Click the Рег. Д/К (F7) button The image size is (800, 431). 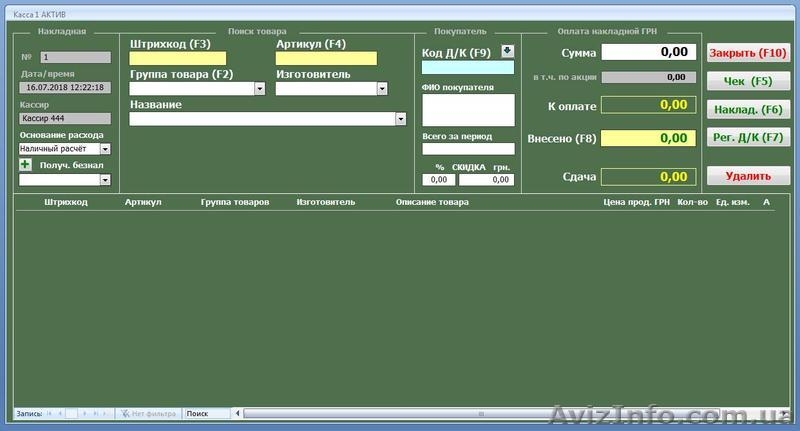pyautogui.click(x=747, y=137)
